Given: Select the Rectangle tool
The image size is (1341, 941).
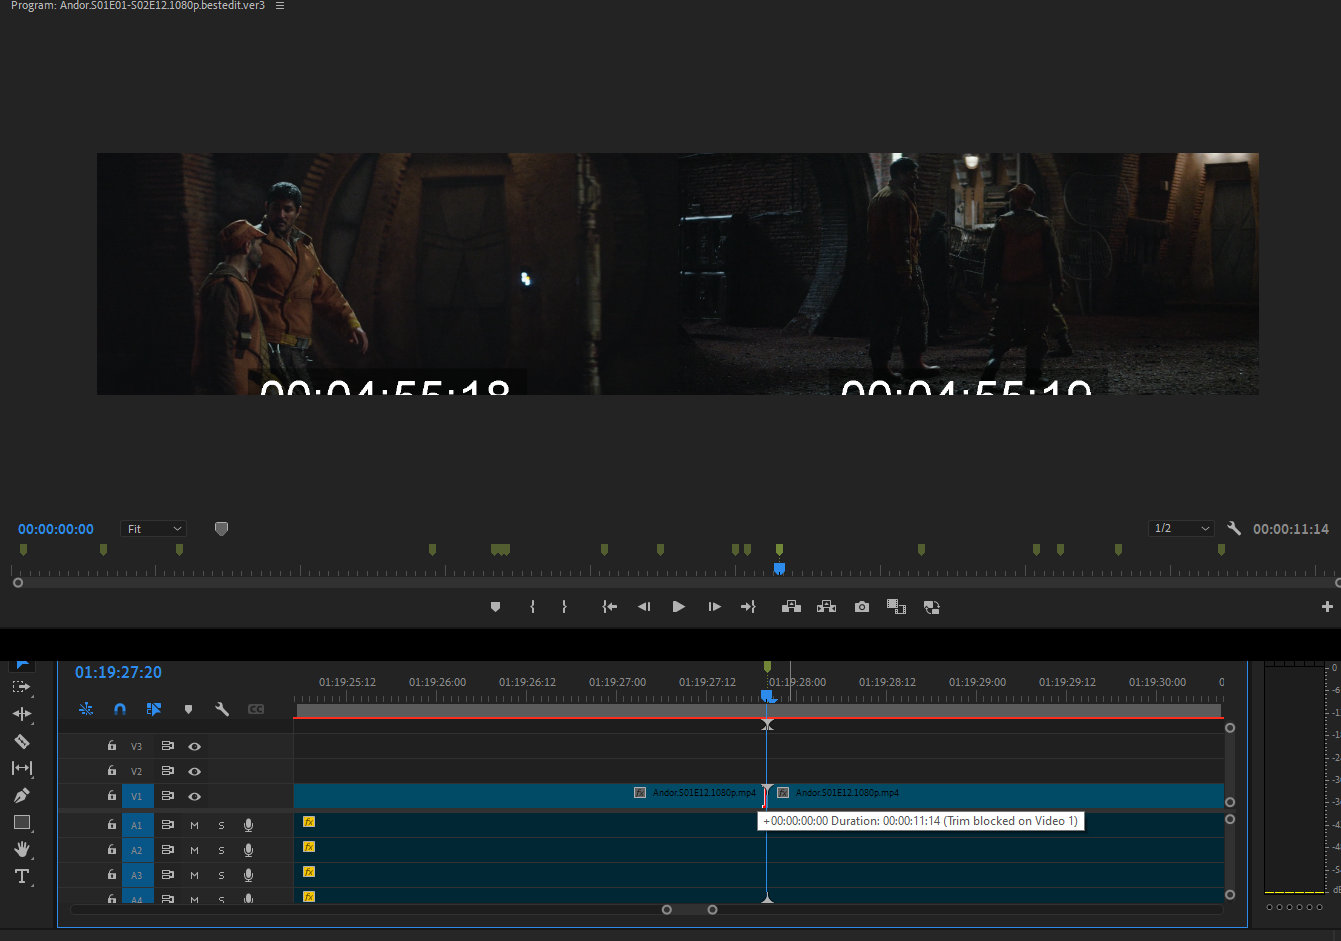Looking at the screenshot, I should tap(21, 822).
